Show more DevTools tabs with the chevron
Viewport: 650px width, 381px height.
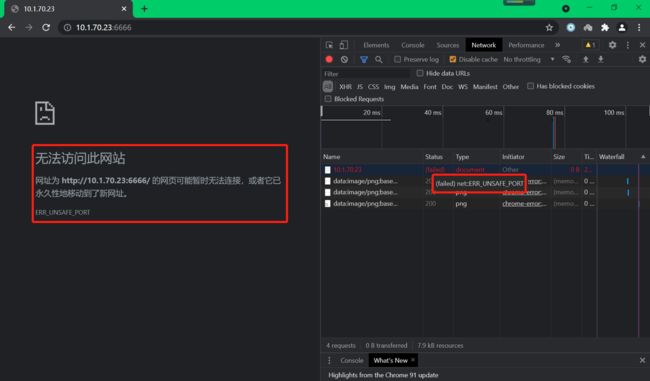click(x=558, y=45)
